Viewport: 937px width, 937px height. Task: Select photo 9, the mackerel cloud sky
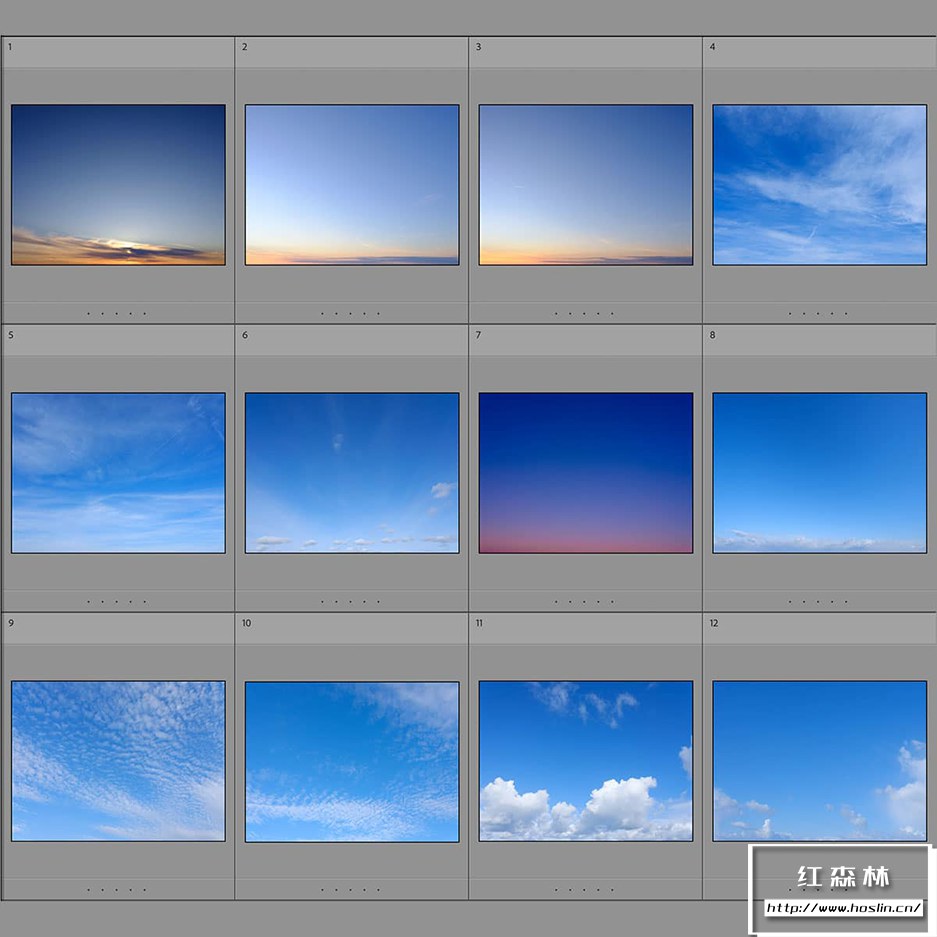[x=118, y=761]
